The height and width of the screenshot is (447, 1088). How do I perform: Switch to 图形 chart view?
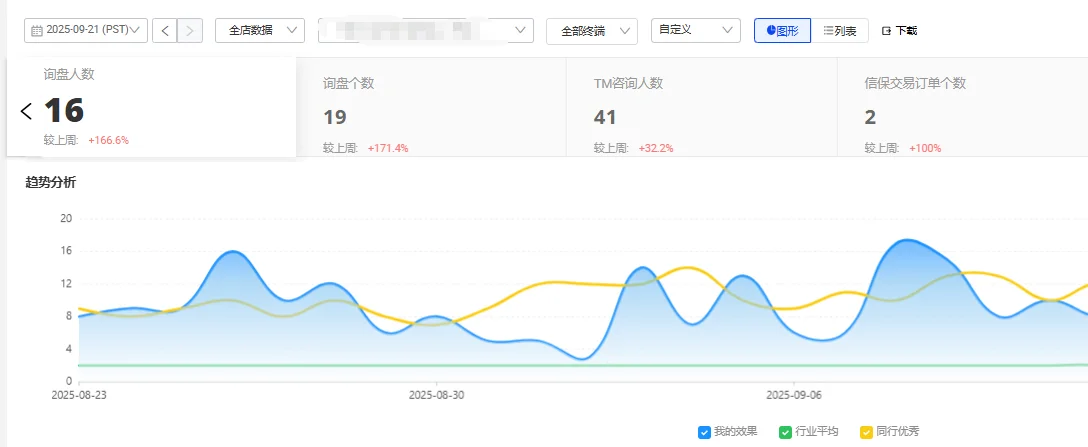783,31
